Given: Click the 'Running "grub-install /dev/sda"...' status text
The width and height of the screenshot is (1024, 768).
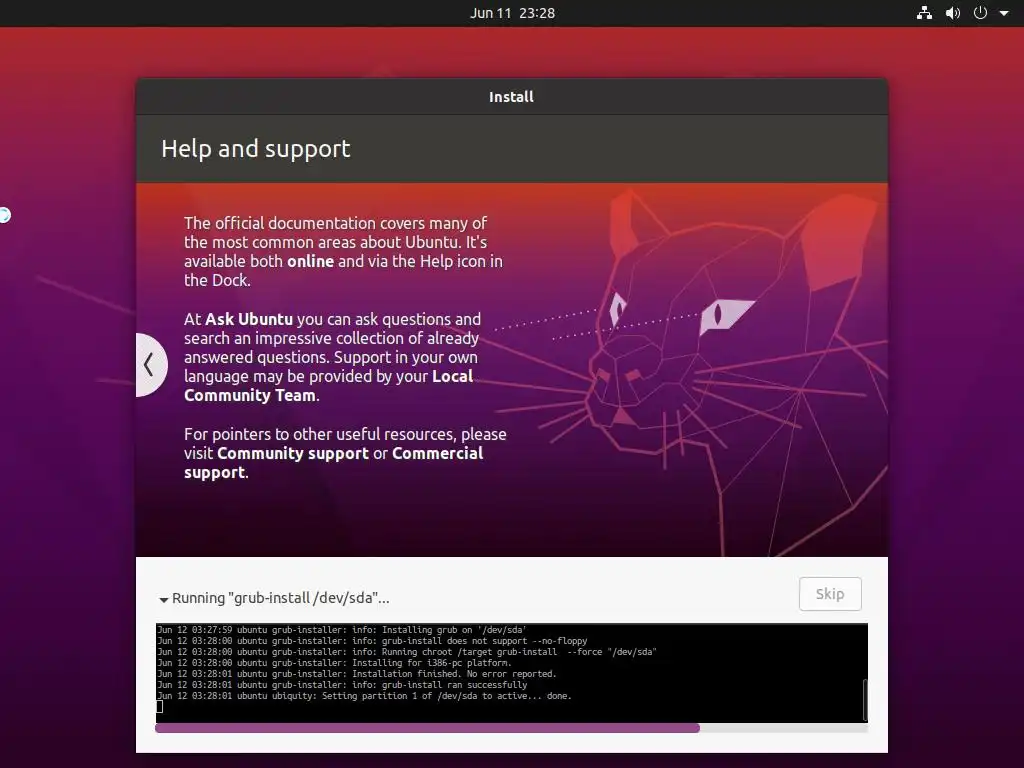Looking at the screenshot, I should (281, 598).
